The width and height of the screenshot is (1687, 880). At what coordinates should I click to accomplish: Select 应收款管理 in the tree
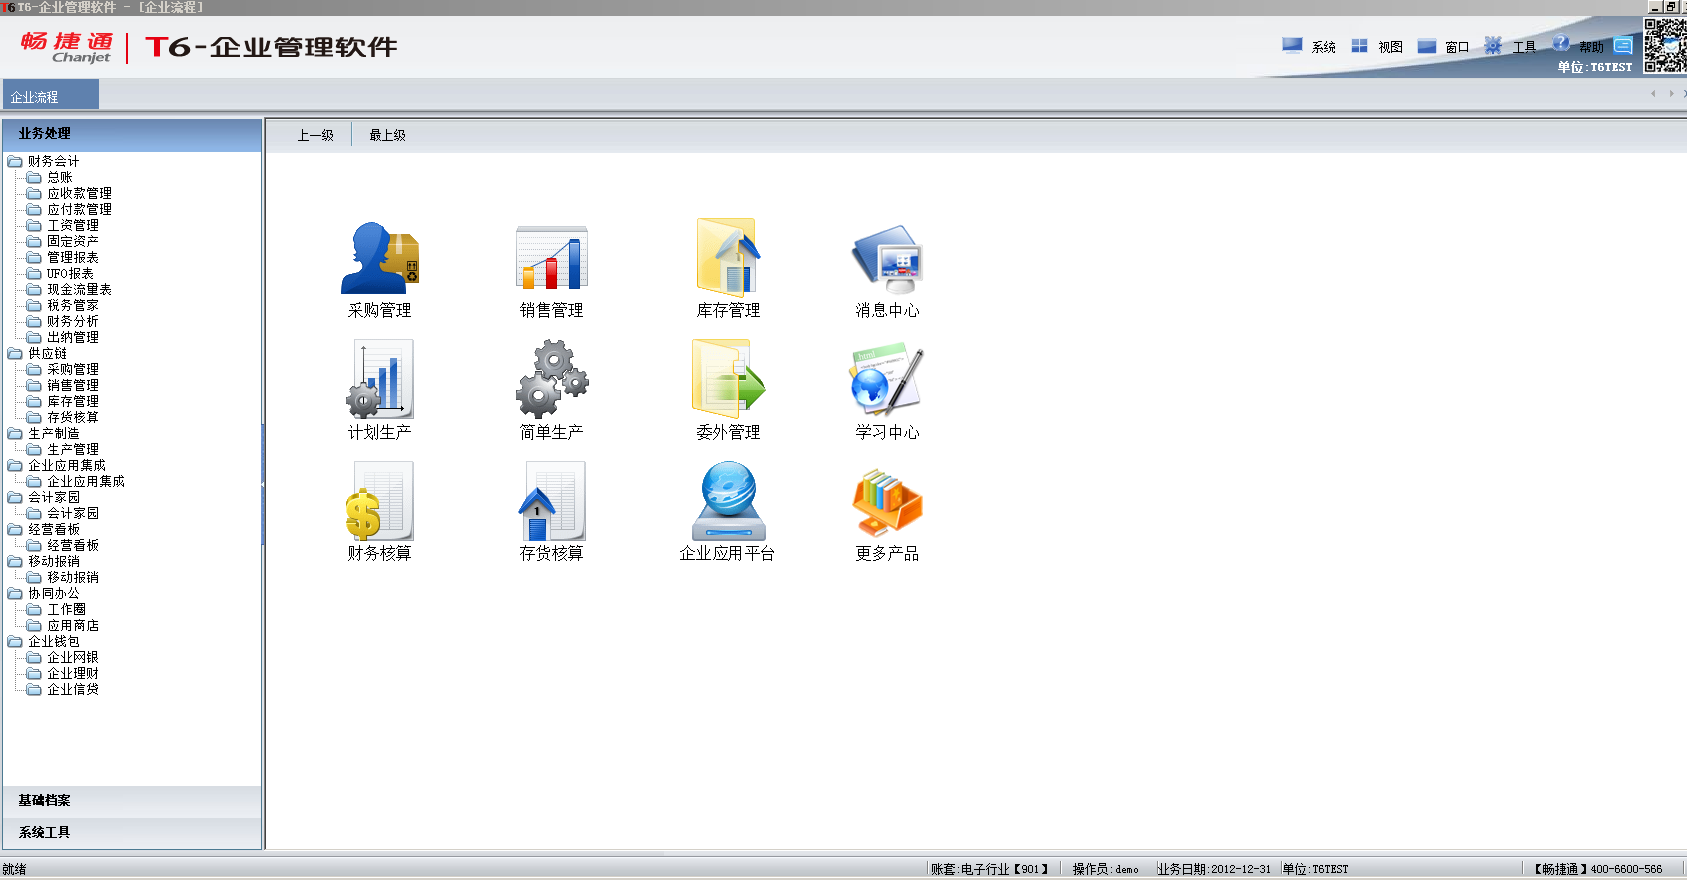pos(79,193)
